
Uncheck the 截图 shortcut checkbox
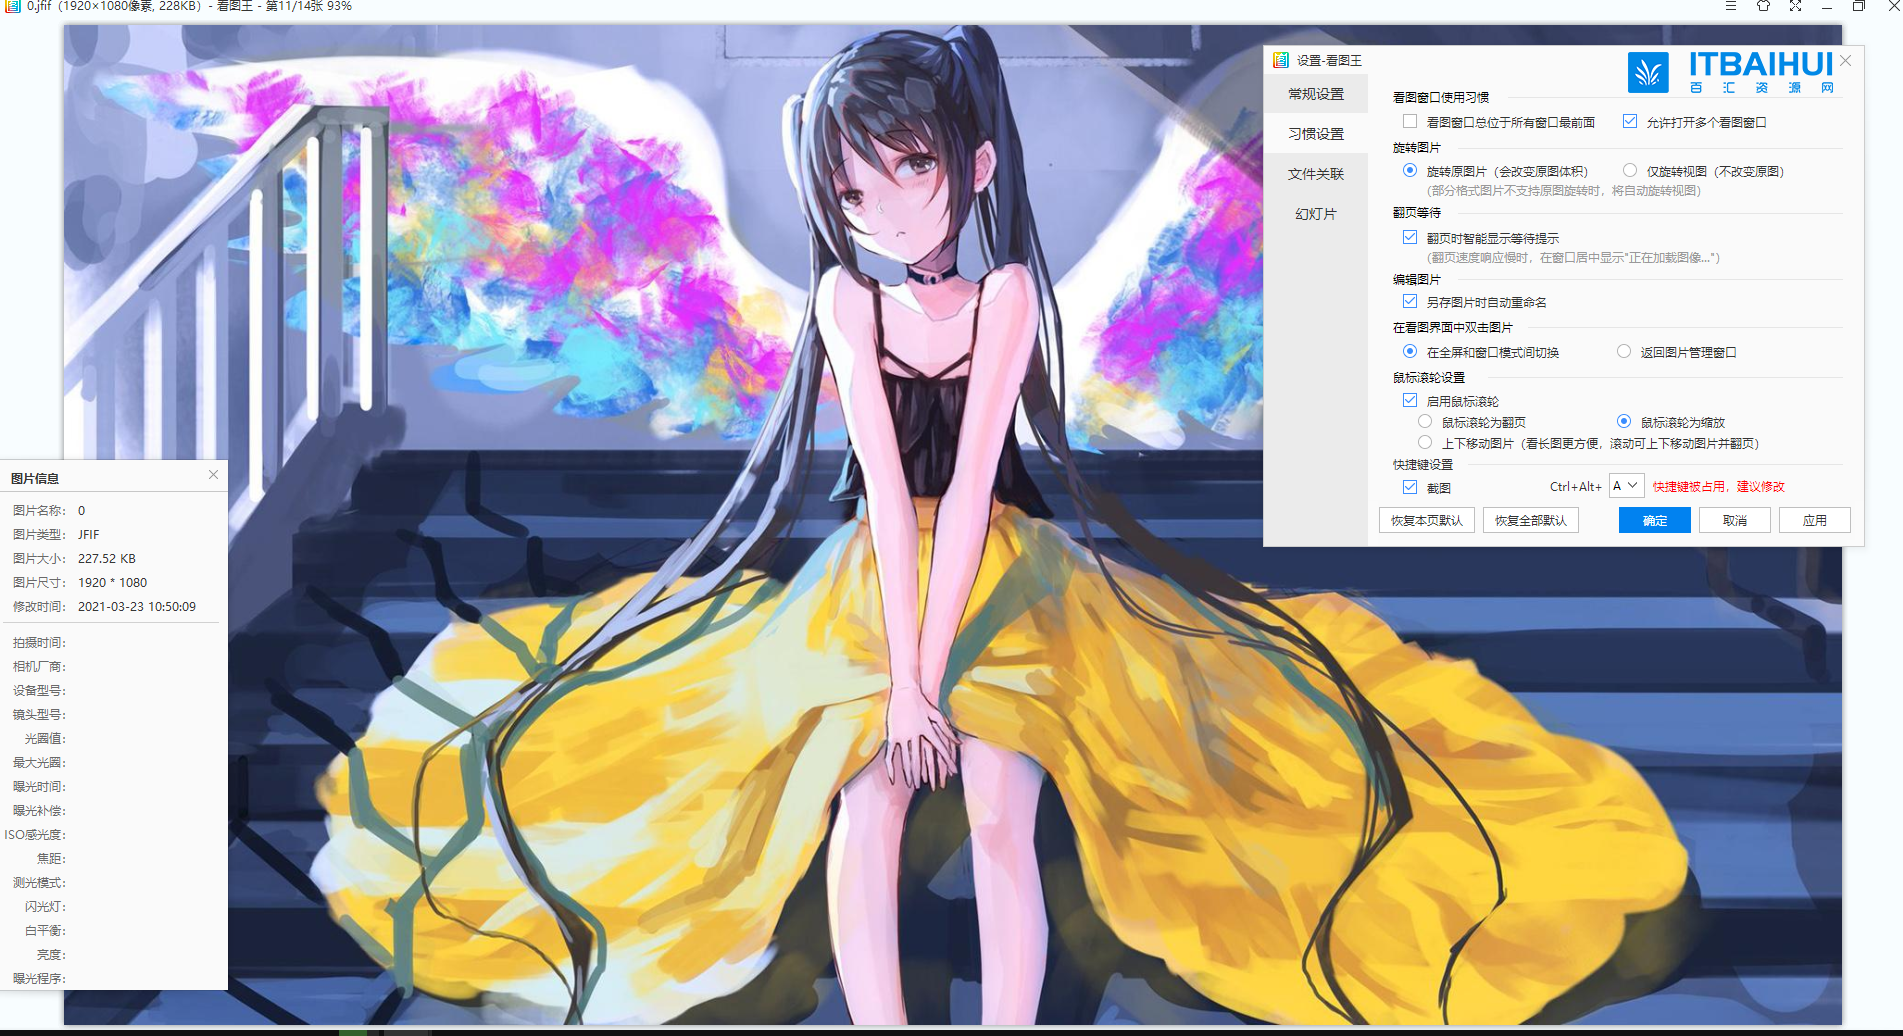pyautogui.click(x=1410, y=487)
